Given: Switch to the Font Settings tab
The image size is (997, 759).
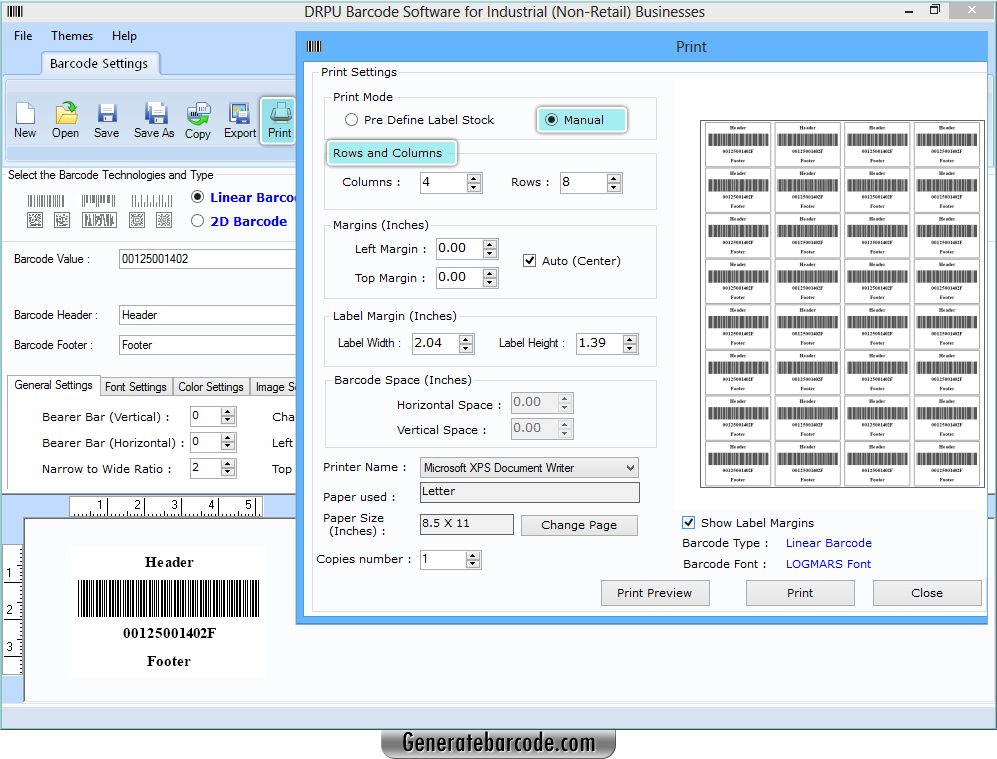Looking at the screenshot, I should (x=136, y=387).
